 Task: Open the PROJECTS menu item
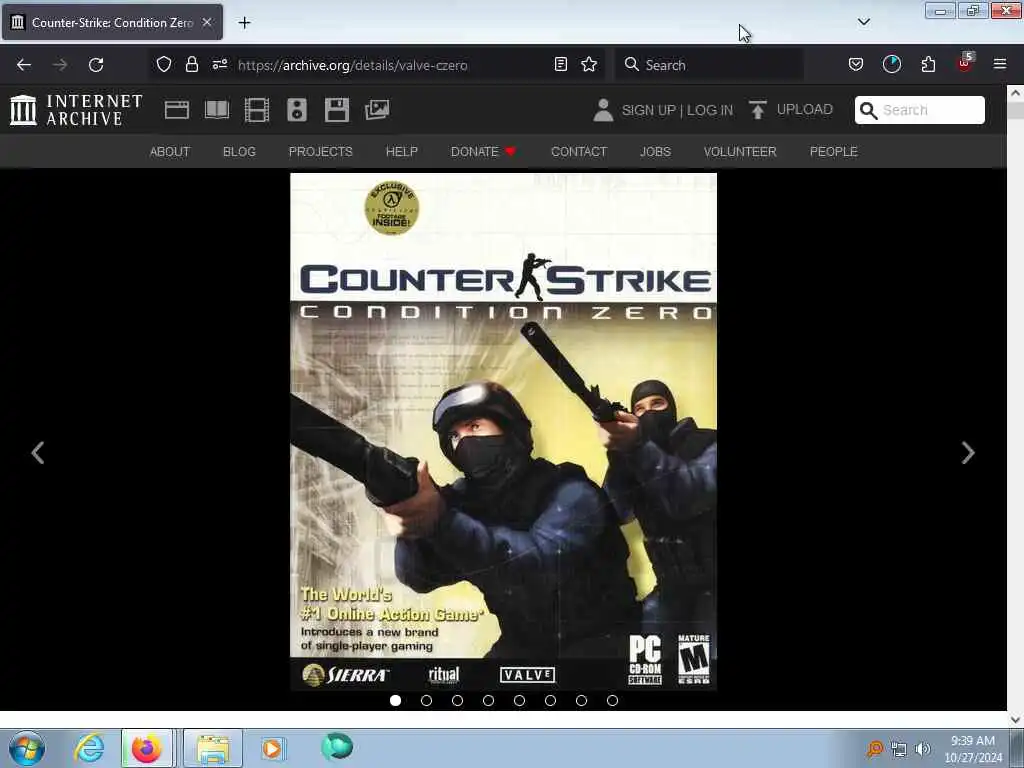pyautogui.click(x=321, y=152)
